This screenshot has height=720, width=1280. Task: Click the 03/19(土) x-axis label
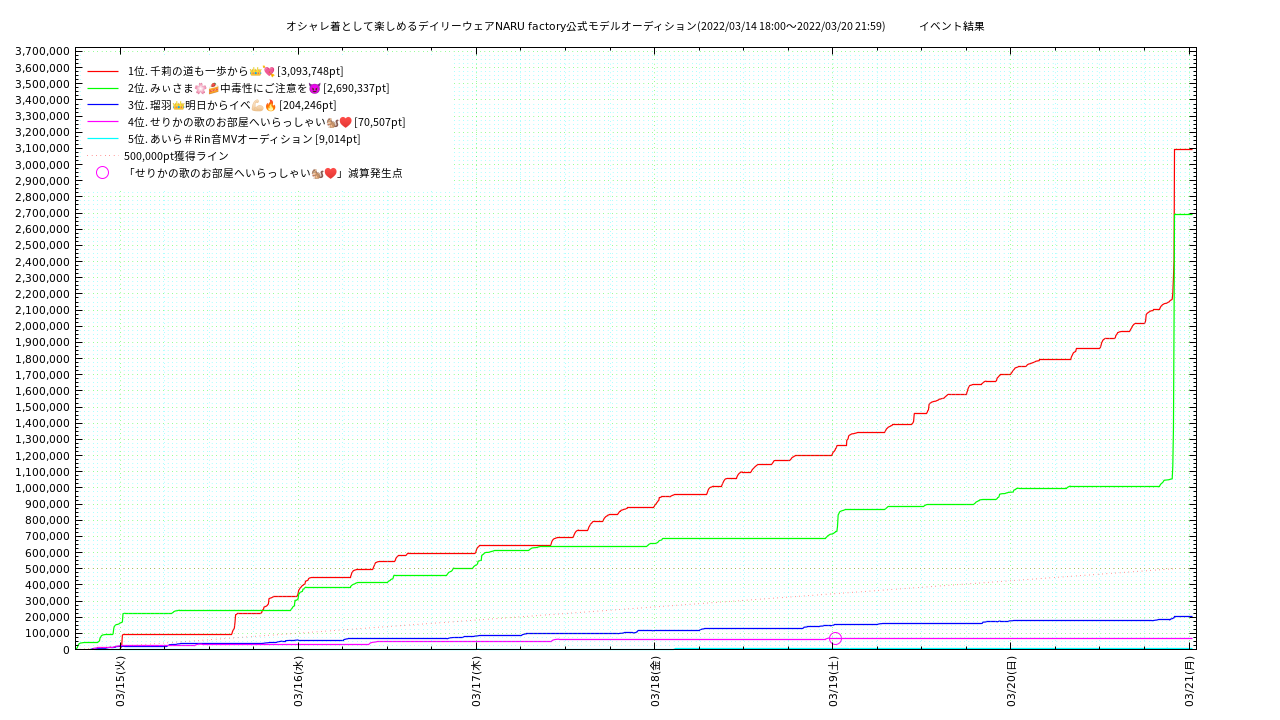click(x=833, y=682)
